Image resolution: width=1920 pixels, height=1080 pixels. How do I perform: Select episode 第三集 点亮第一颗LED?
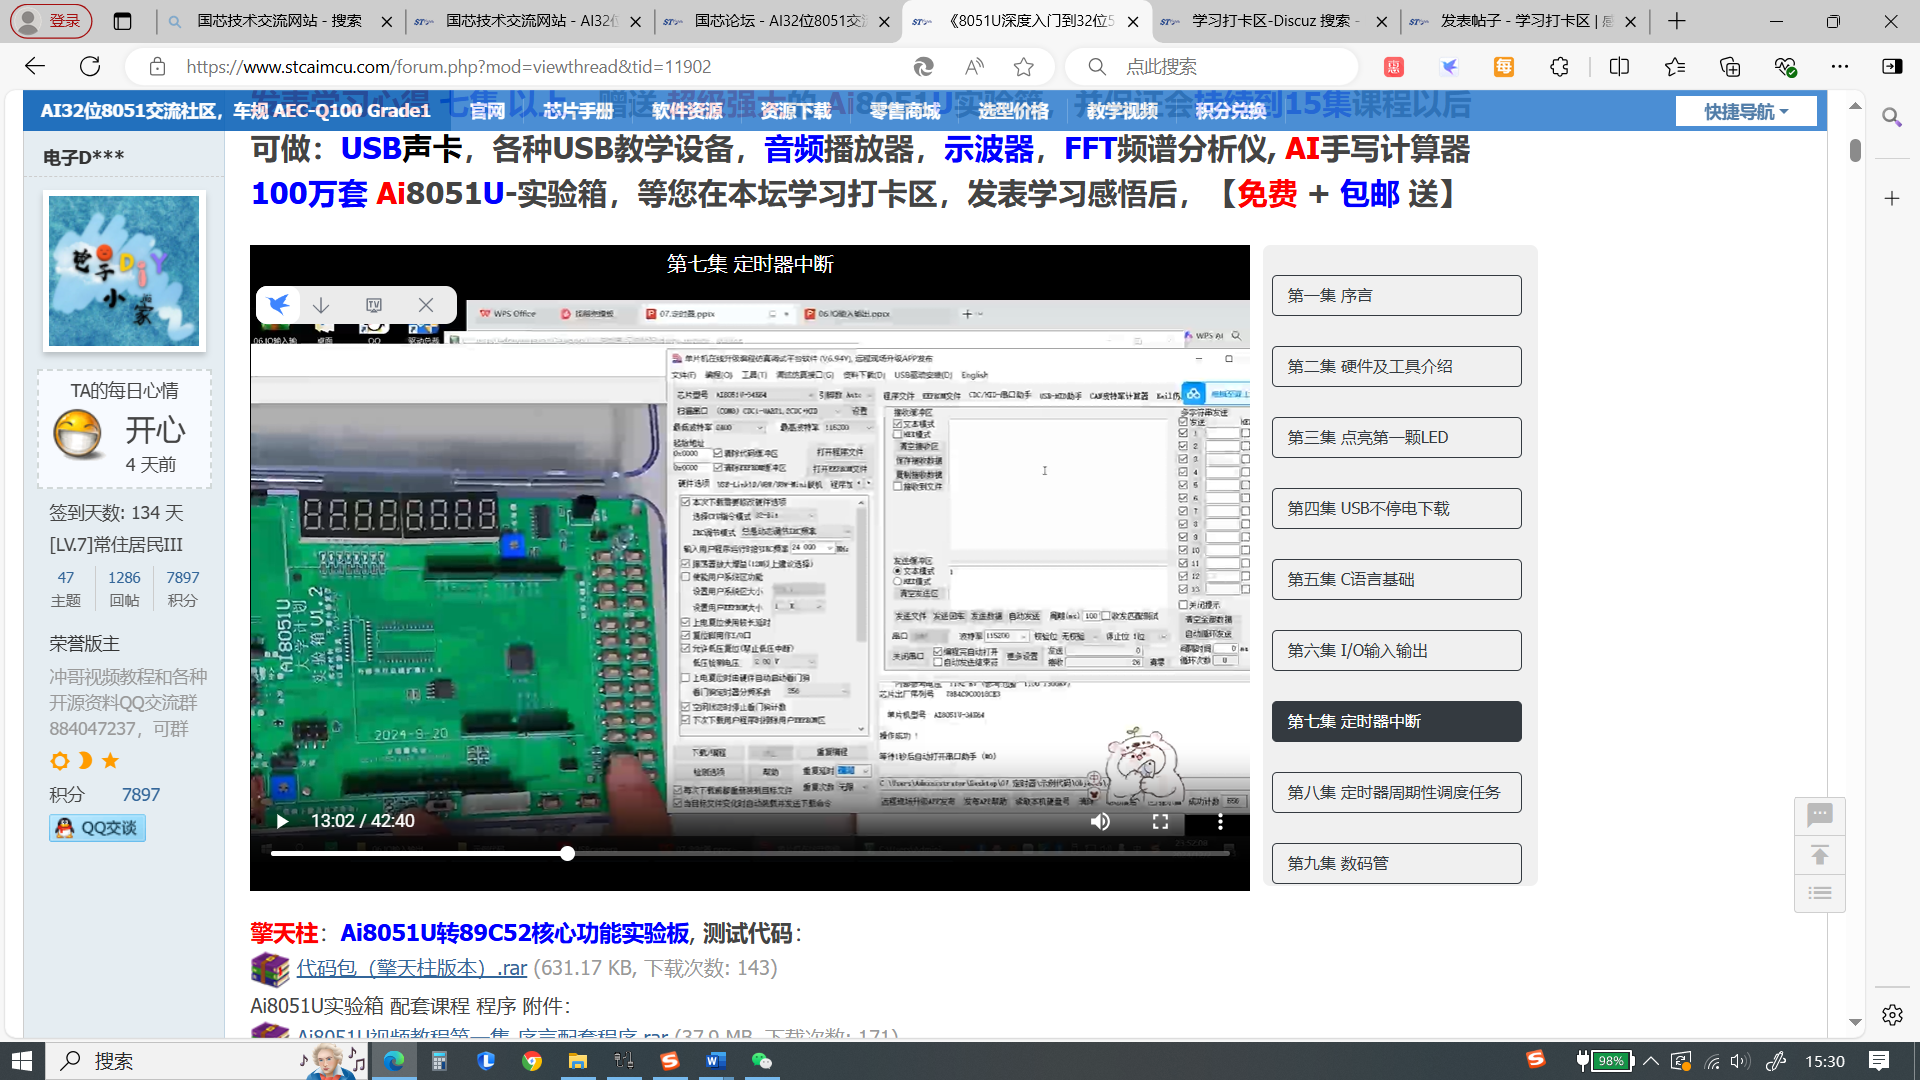(x=1396, y=437)
